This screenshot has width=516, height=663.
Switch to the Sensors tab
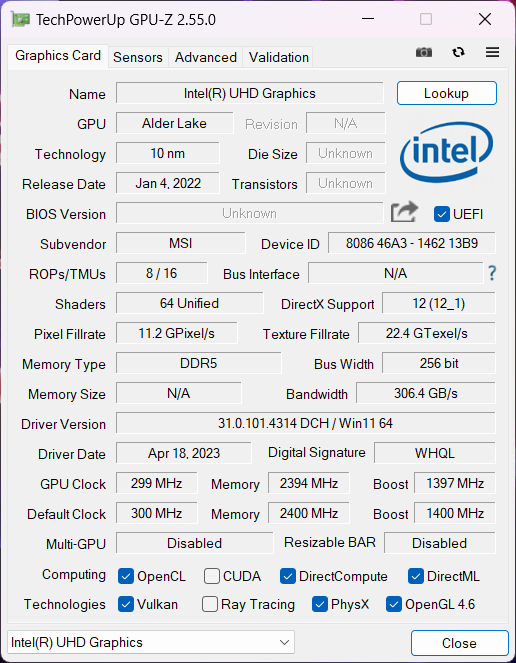(x=138, y=57)
